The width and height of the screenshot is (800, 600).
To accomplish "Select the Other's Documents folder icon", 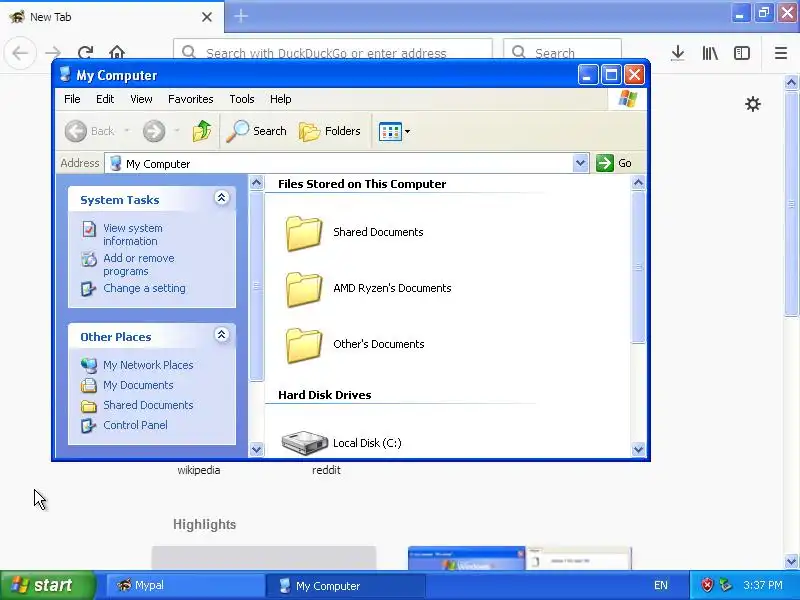I will [304, 345].
